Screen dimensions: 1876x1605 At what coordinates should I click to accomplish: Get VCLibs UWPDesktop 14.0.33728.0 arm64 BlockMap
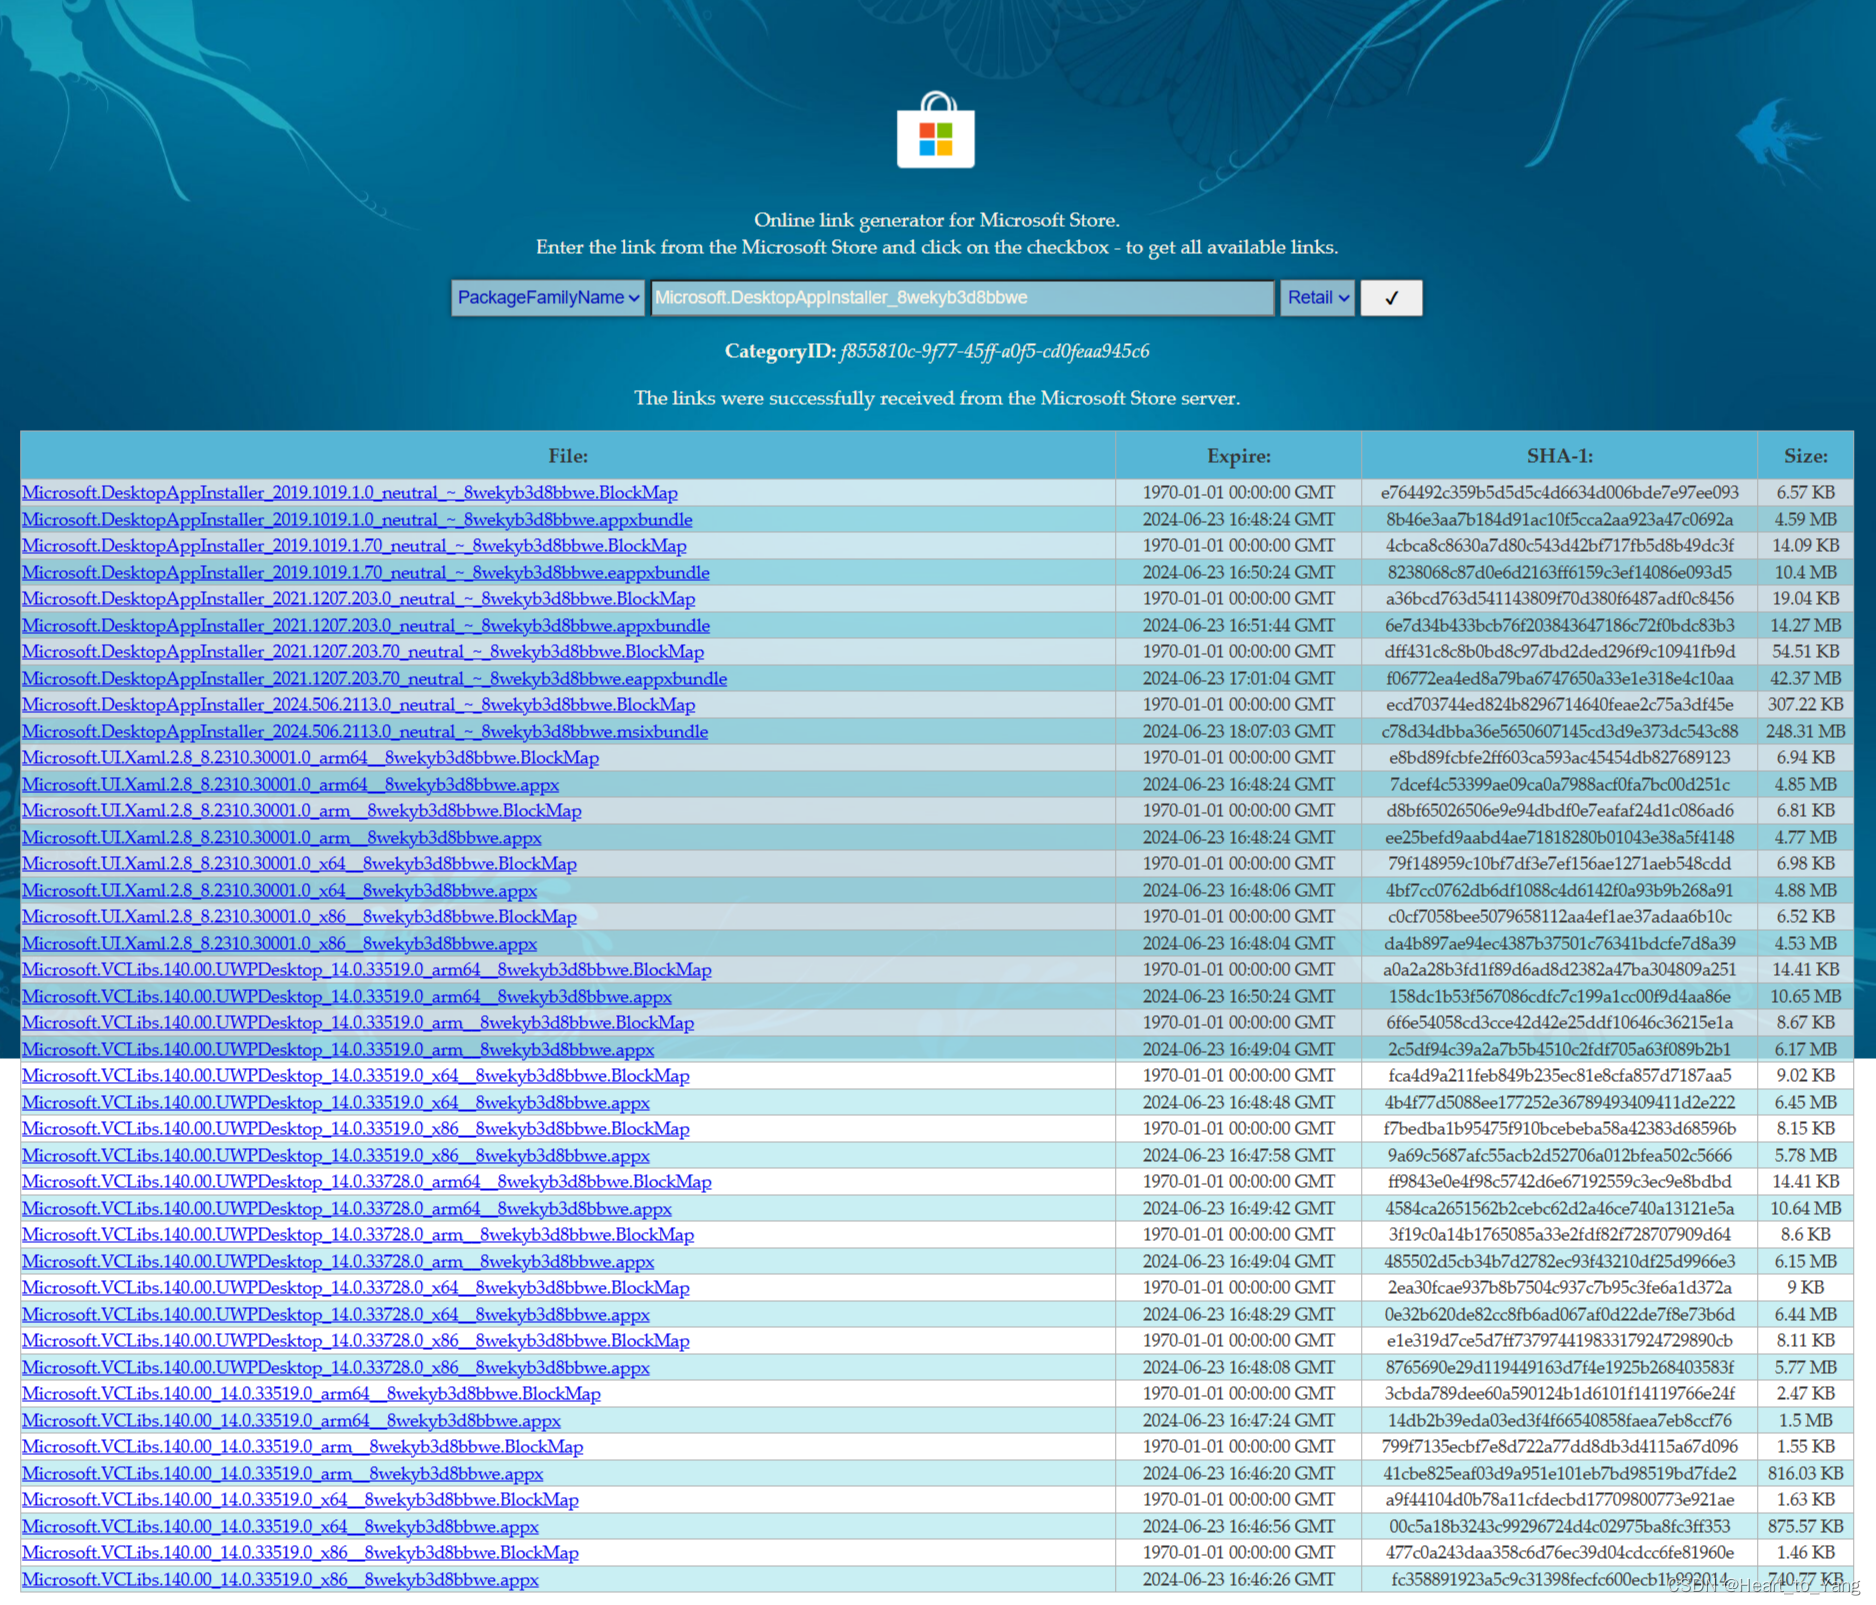point(367,1182)
